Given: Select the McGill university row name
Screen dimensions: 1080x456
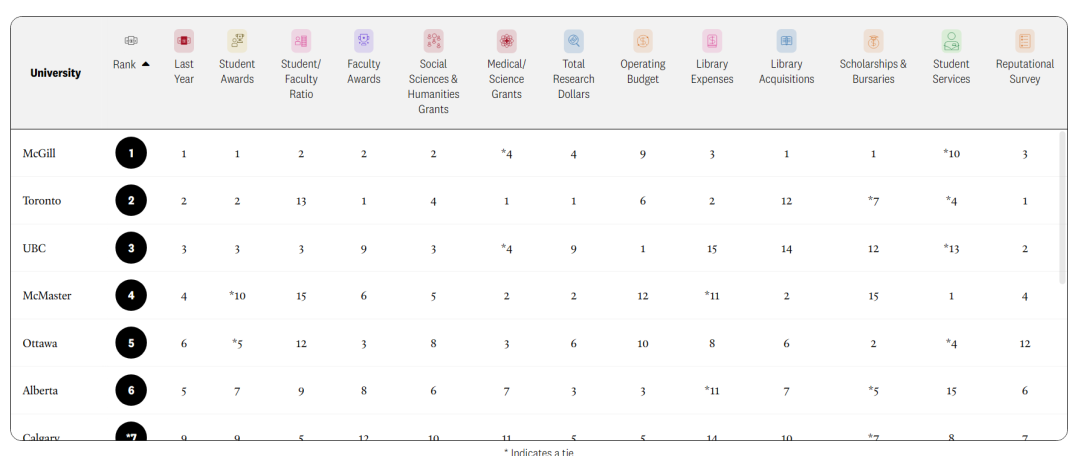Looking at the screenshot, I should [39, 154].
